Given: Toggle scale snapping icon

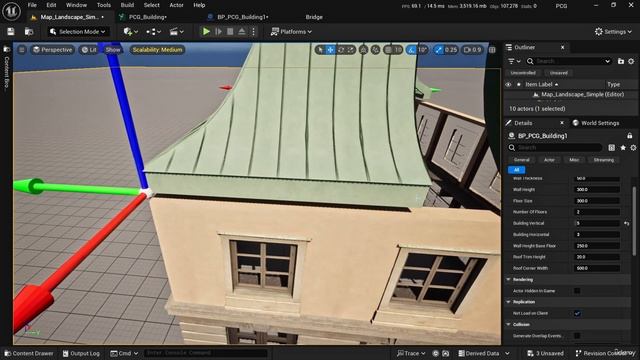Looking at the screenshot, I should coord(438,50).
